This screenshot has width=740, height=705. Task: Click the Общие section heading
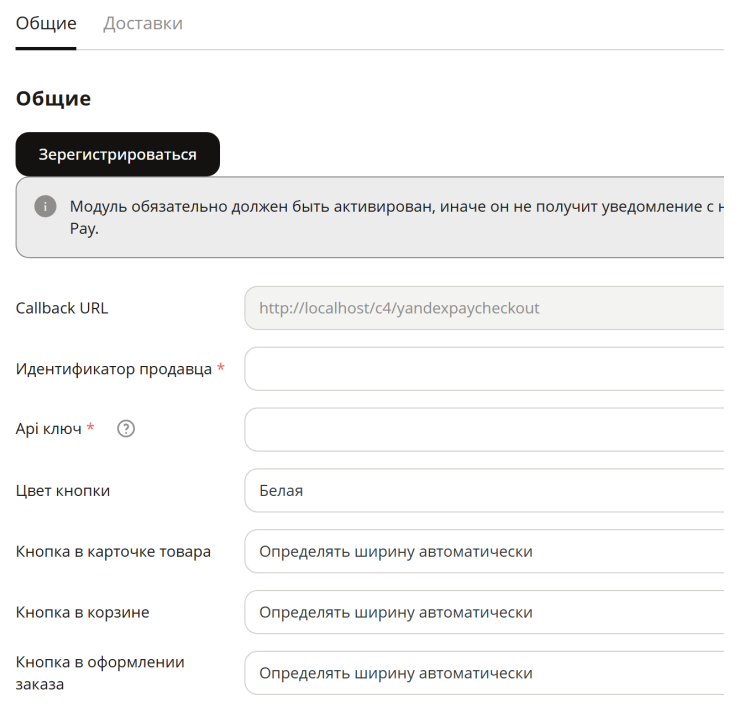(53, 99)
